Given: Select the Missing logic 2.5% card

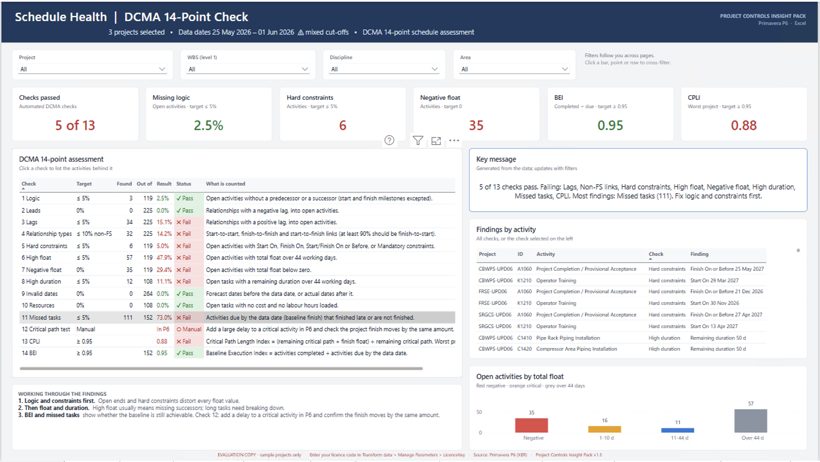Looking at the screenshot, I should point(209,114).
